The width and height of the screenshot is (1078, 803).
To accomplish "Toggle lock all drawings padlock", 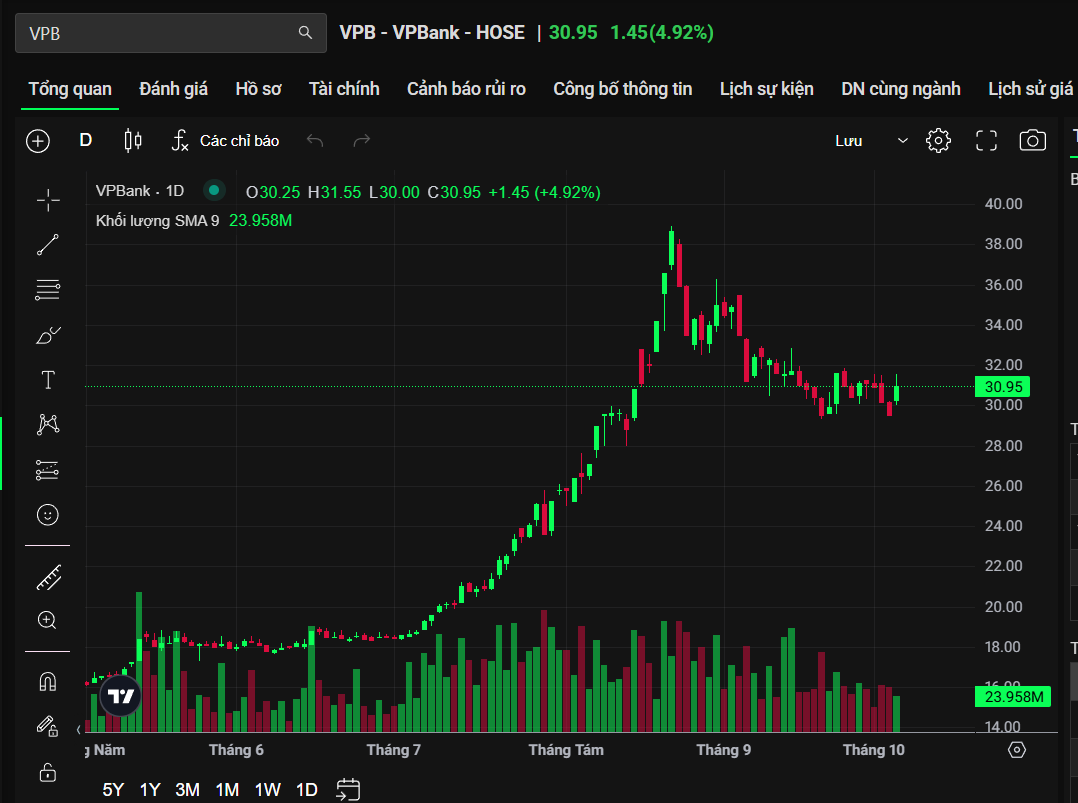I will point(47,771).
